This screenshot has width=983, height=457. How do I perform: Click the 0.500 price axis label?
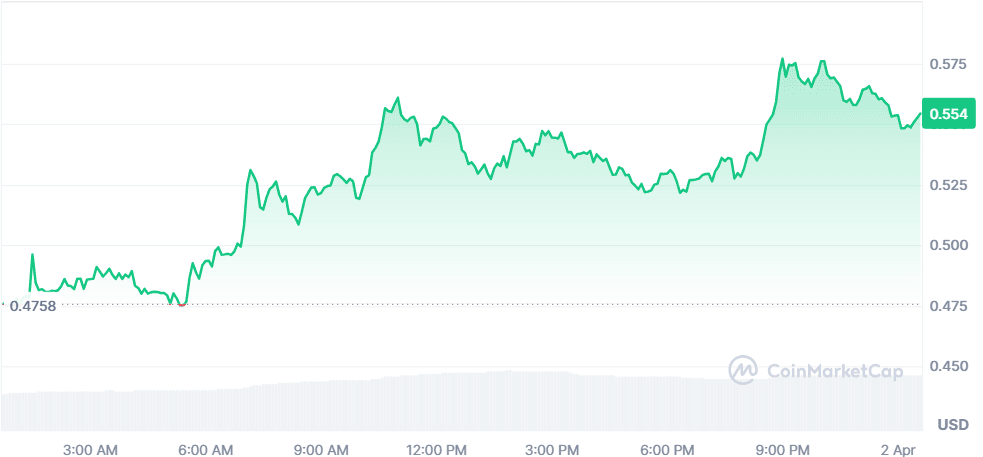tap(947, 246)
